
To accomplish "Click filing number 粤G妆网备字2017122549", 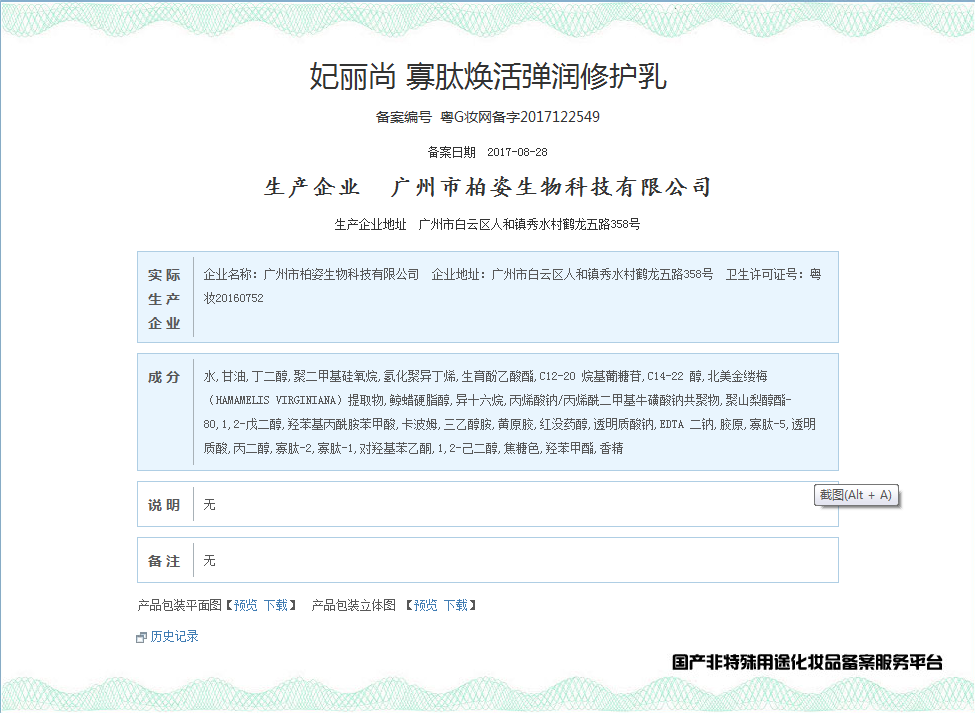I will pos(520,116).
